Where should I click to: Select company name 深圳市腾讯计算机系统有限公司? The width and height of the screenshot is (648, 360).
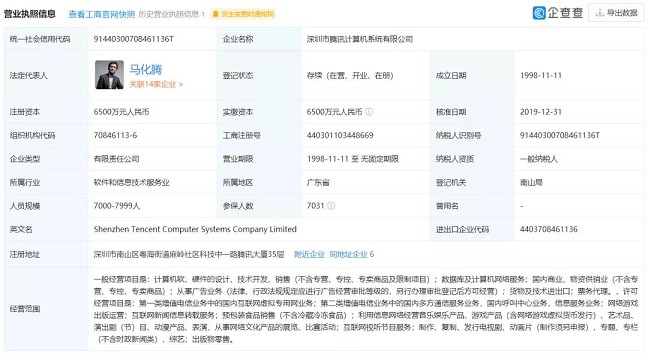point(360,39)
